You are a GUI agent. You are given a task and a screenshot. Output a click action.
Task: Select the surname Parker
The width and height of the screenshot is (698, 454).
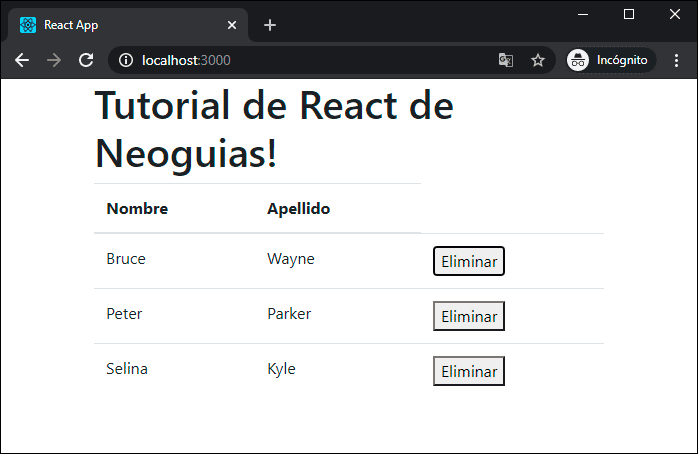[289, 314]
